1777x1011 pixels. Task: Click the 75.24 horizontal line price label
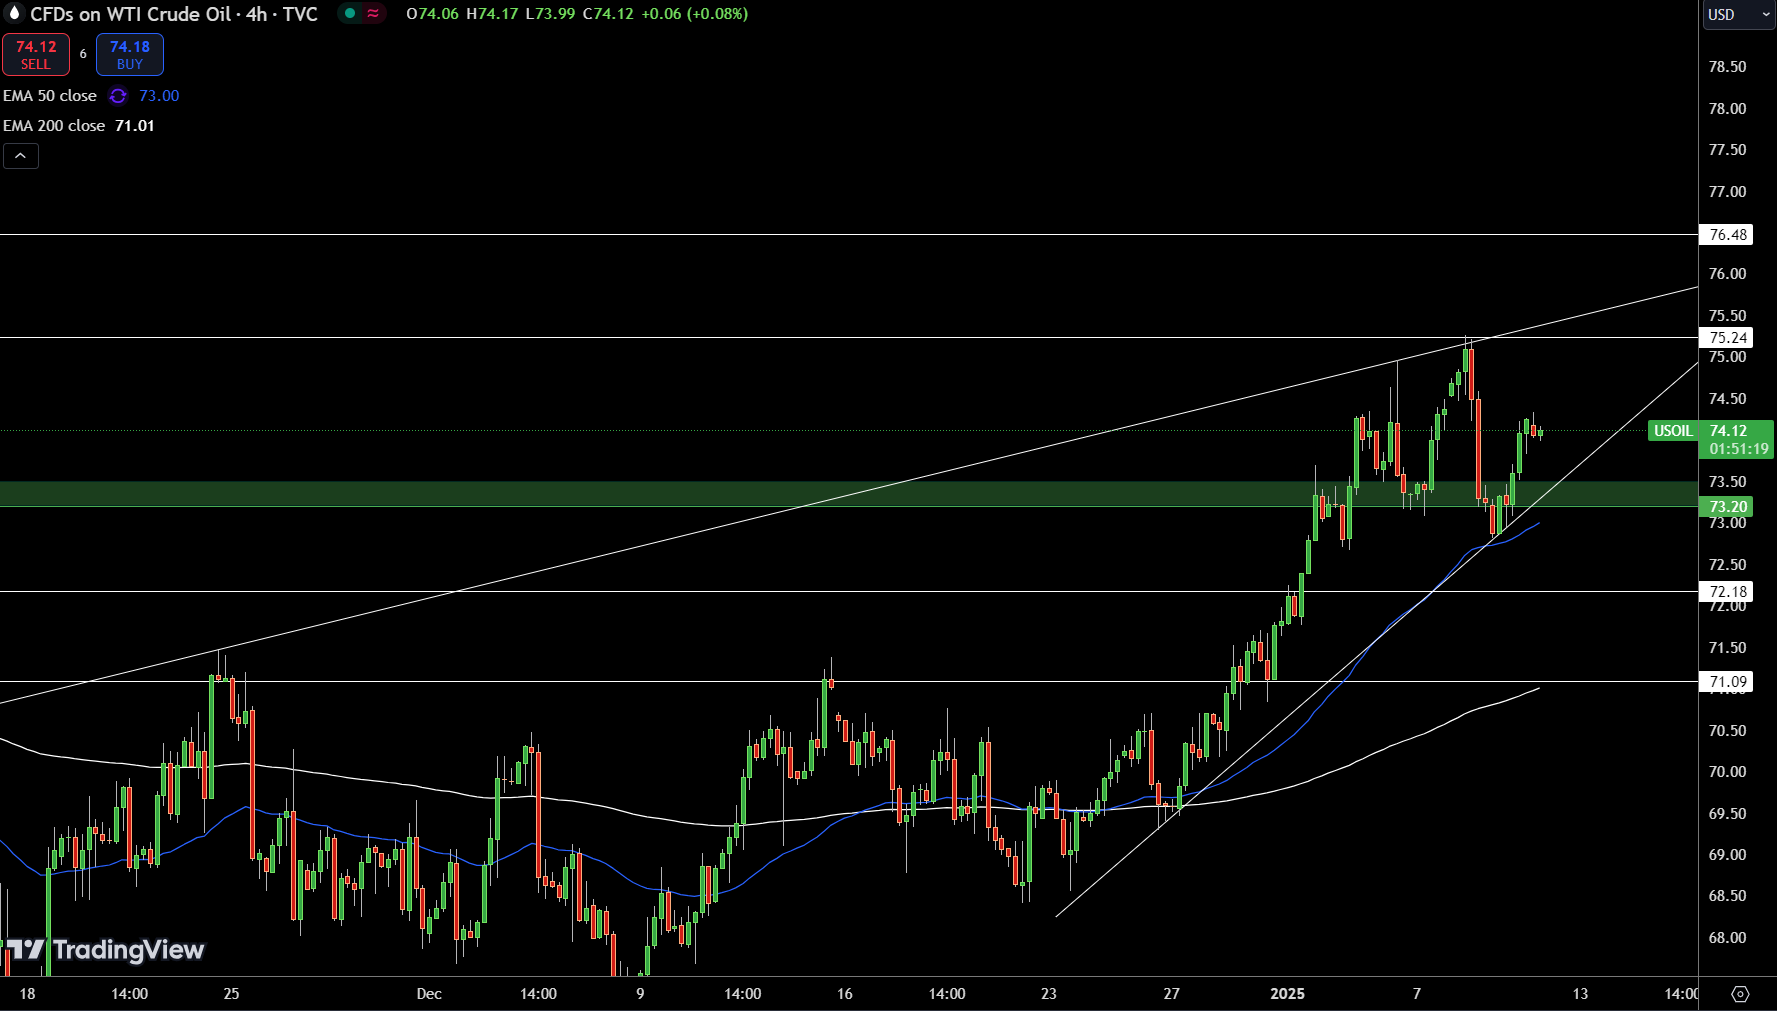click(x=1727, y=338)
